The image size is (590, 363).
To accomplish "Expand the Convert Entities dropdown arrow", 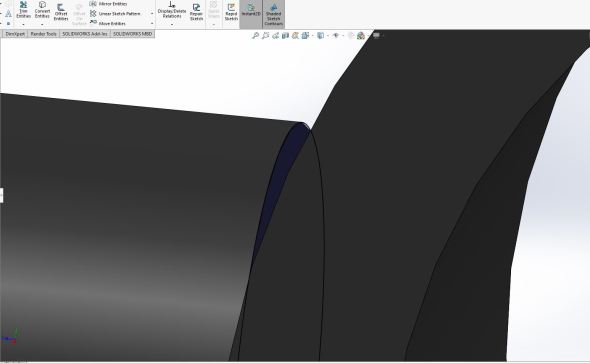I will tap(42, 24).
